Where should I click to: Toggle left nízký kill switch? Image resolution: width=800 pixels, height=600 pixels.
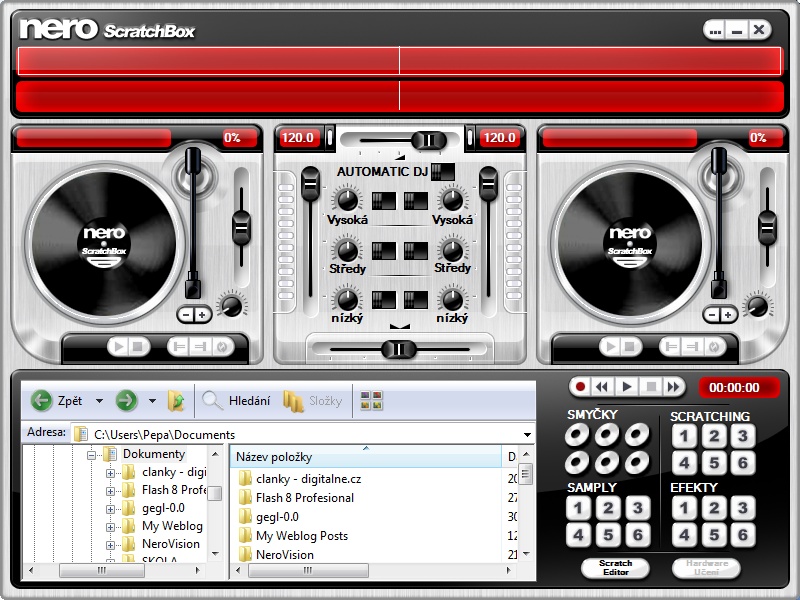pos(383,301)
